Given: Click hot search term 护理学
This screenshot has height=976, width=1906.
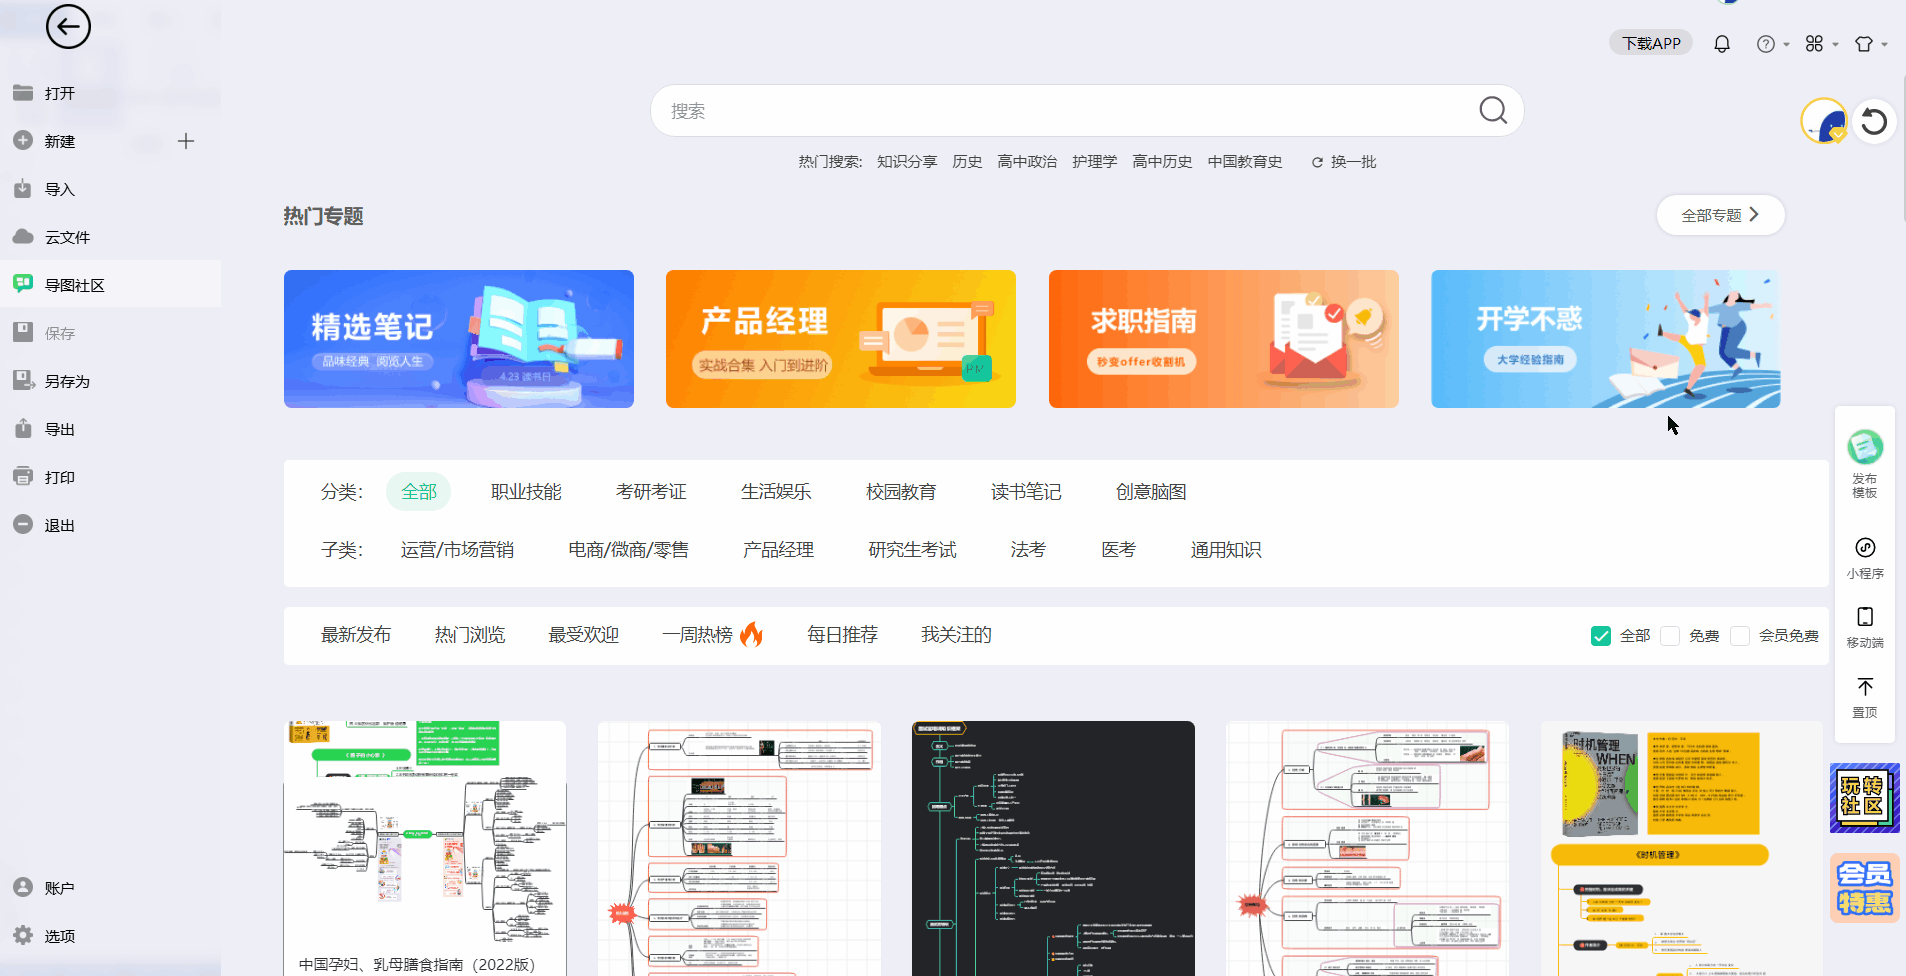Looking at the screenshot, I should click(1095, 162).
